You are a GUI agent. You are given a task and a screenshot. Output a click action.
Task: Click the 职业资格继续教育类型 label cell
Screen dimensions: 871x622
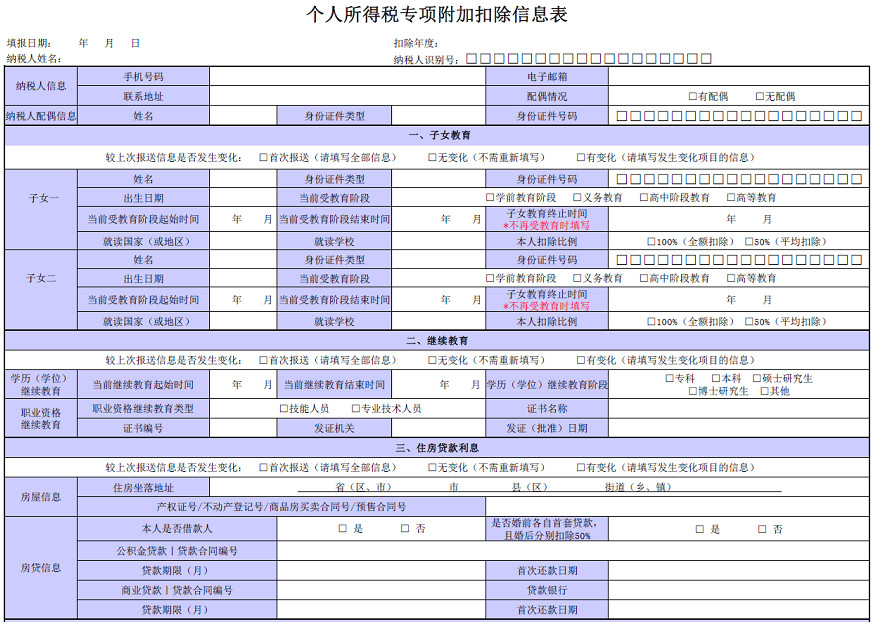143,409
